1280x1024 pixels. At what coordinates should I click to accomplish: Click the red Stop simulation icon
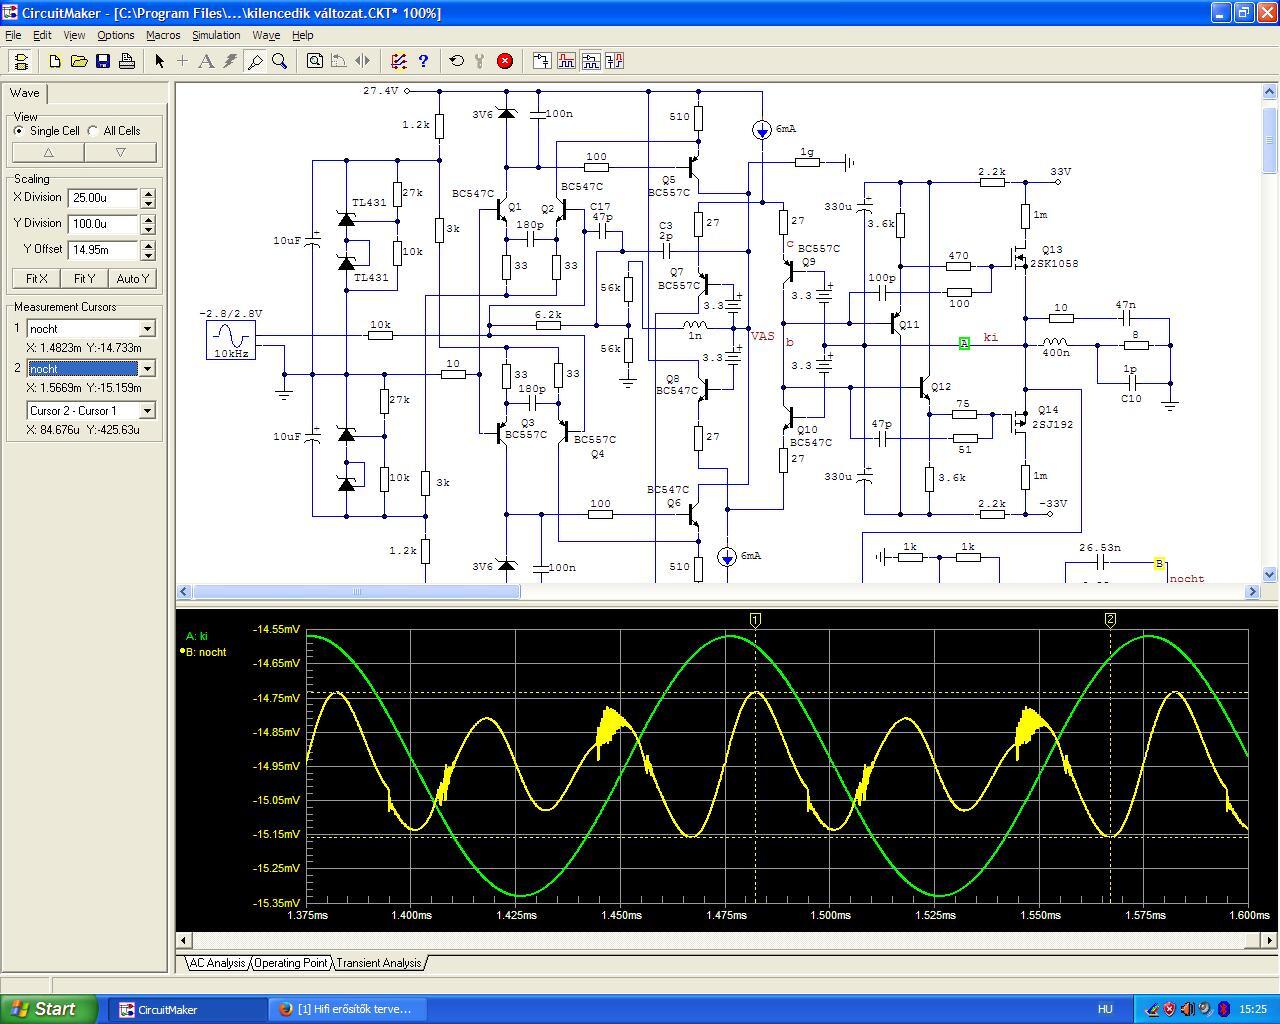505,61
